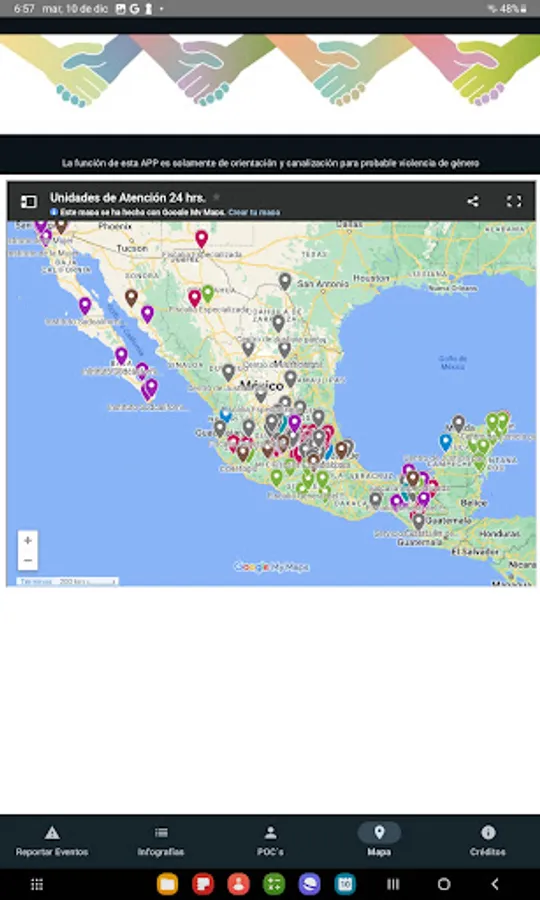
Task: Navigate back with the back arrow
Action: click(495, 884)
